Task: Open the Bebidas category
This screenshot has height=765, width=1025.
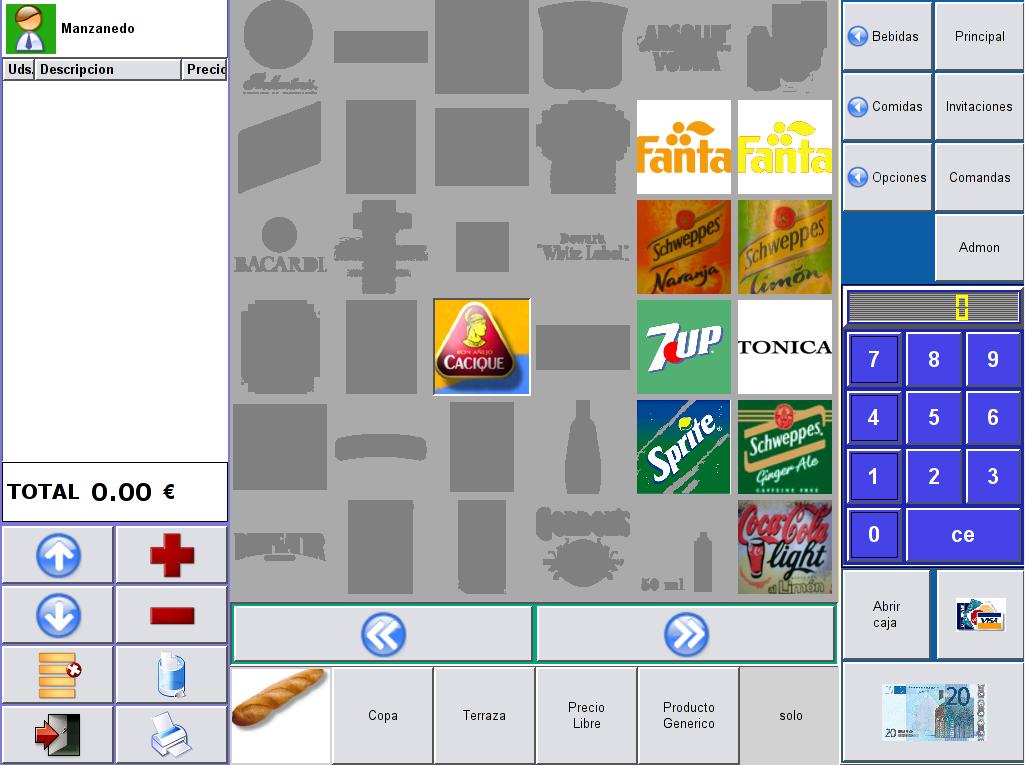Action: pos(887,36)
